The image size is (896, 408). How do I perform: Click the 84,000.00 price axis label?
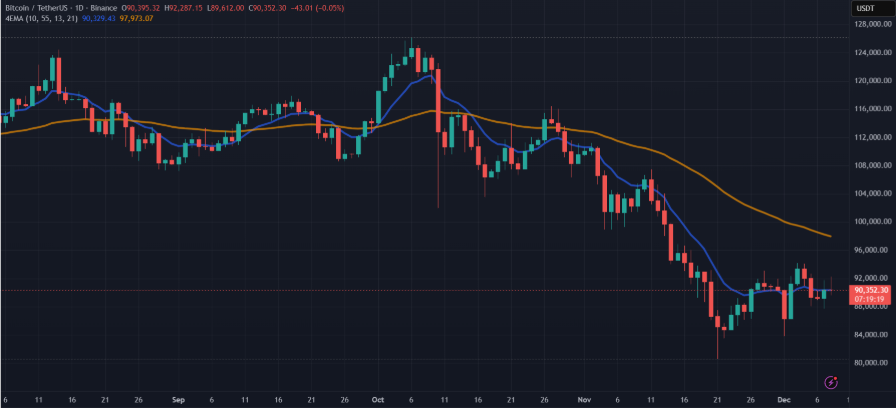click(873, 335)
